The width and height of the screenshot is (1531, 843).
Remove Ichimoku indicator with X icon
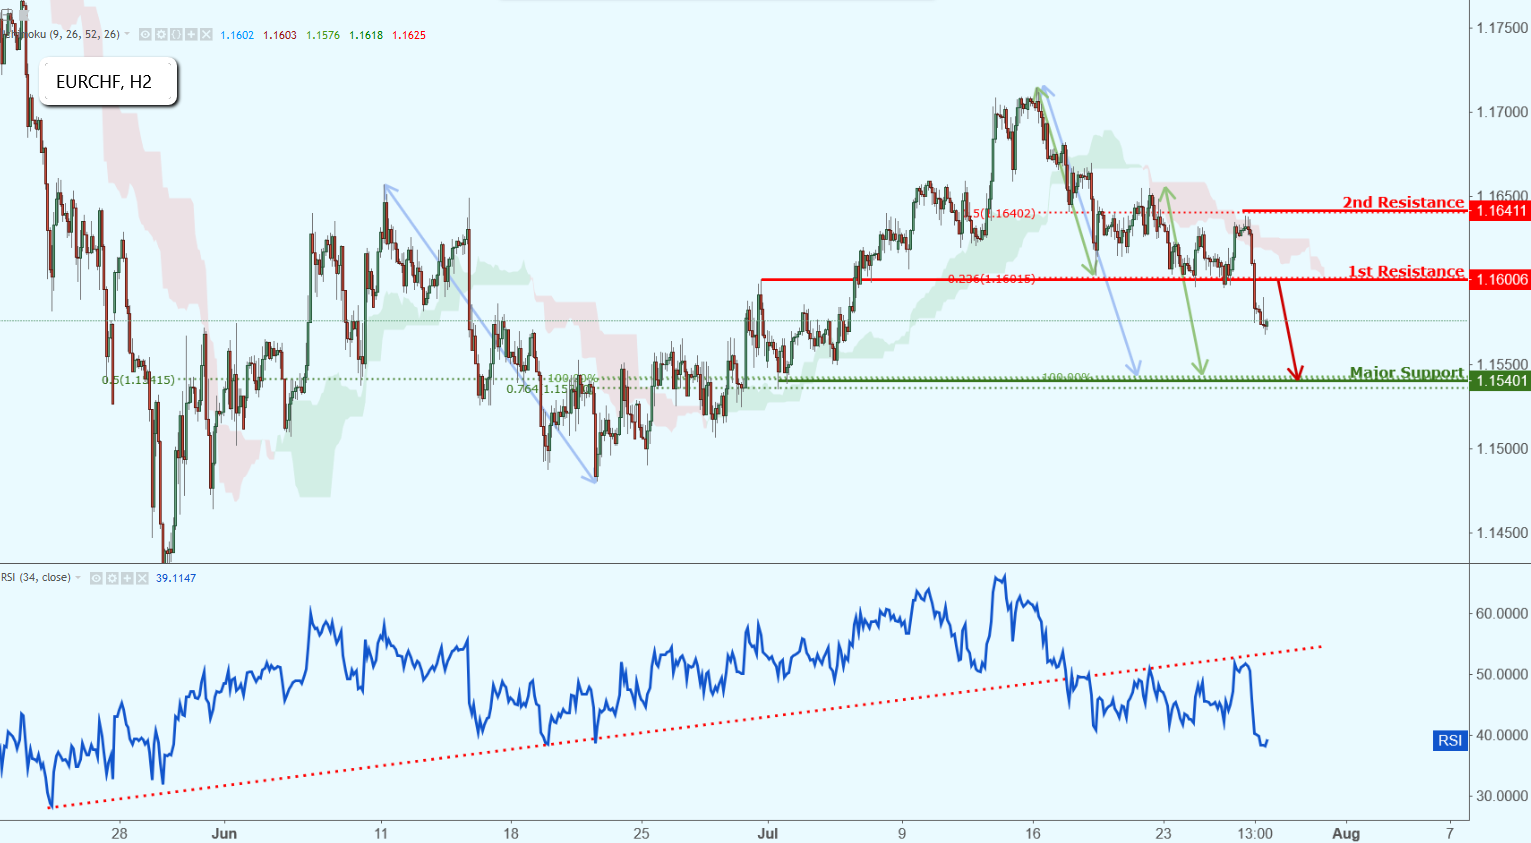[x=206, y=34]
